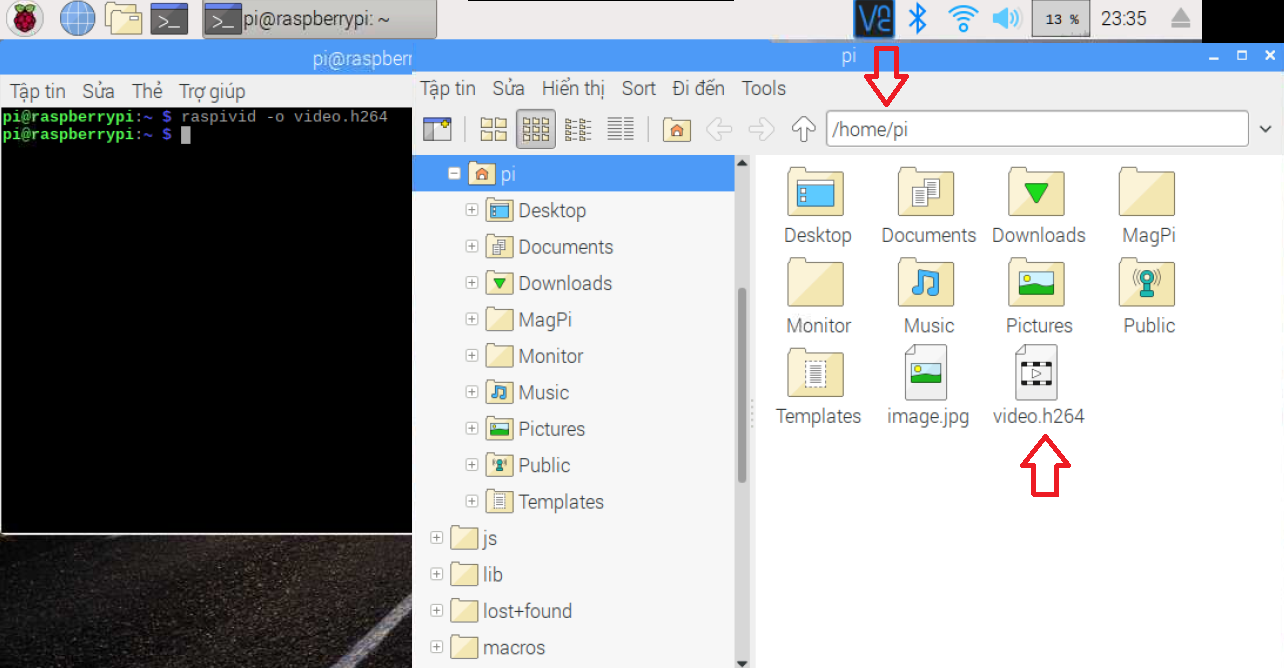Open the volume control speaker icon

[1005, 18]
